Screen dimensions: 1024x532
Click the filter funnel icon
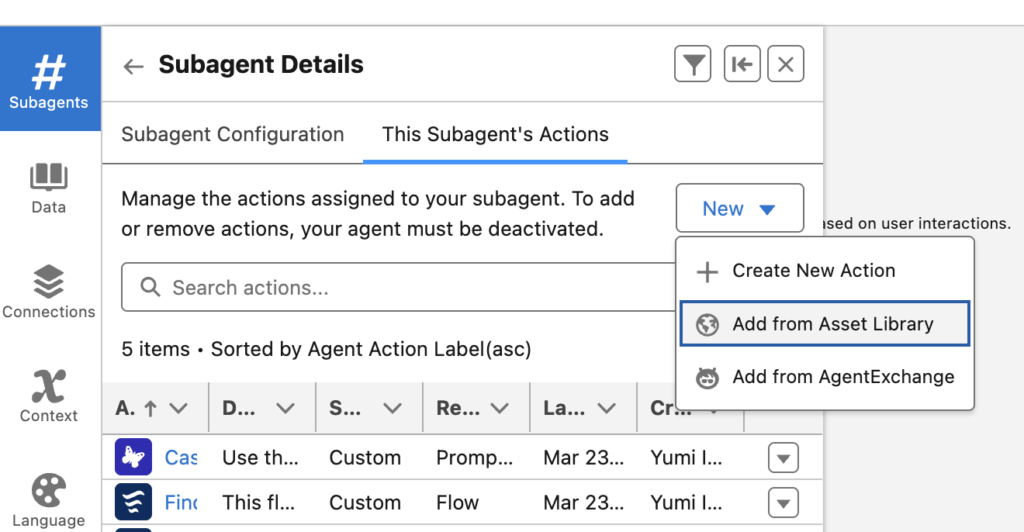click(692, 64)
